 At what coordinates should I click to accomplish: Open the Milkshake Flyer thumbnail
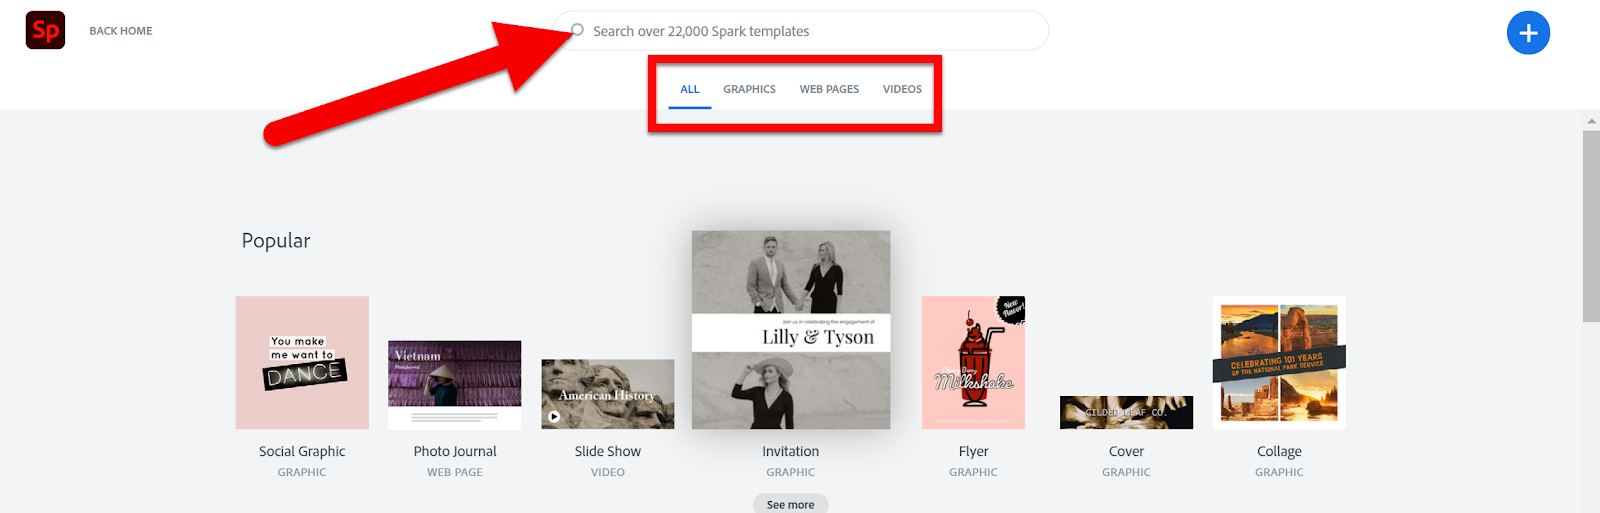coord(973,363)
